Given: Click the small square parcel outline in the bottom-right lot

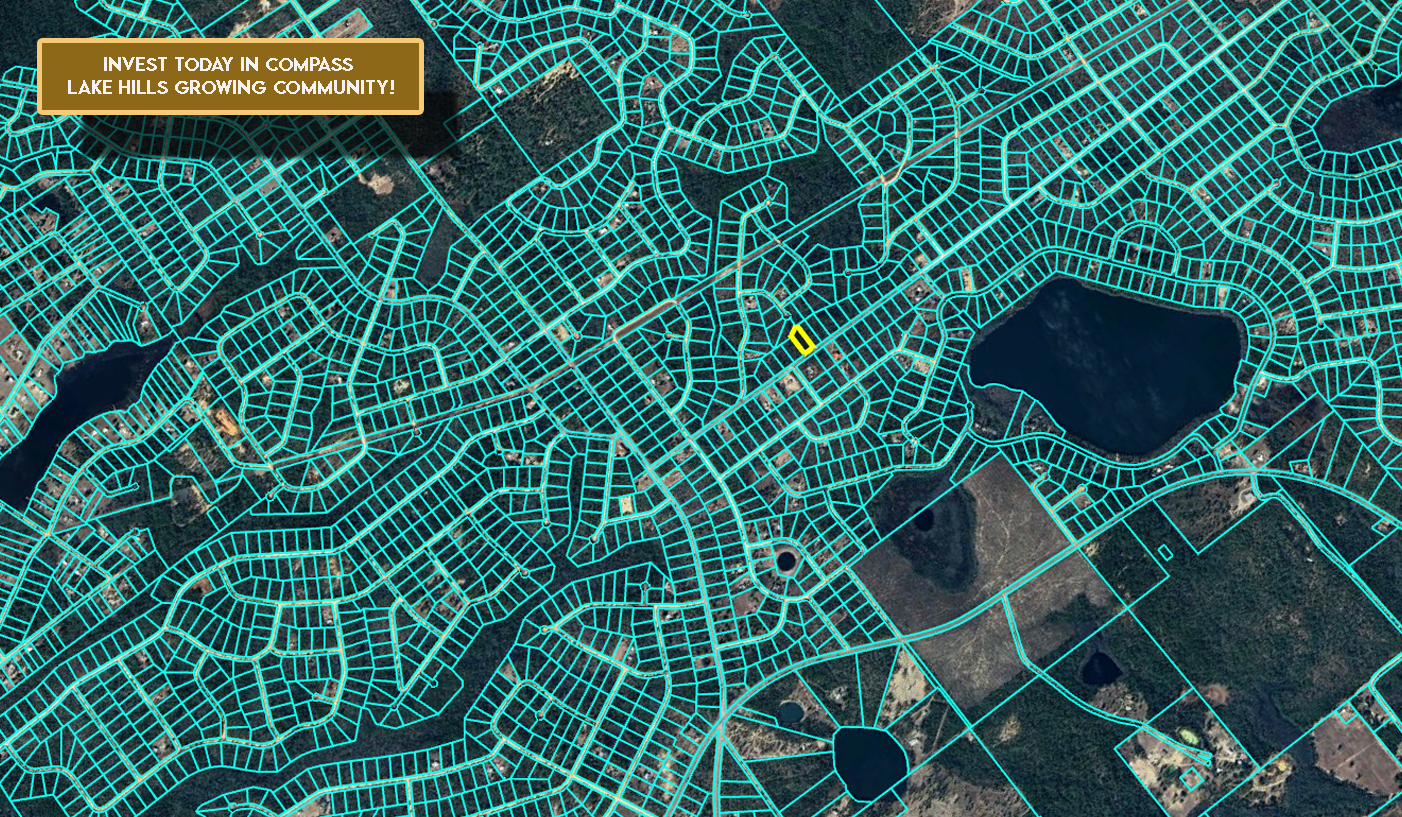Looking at the screenshot, I should [x=1189, y=778].
